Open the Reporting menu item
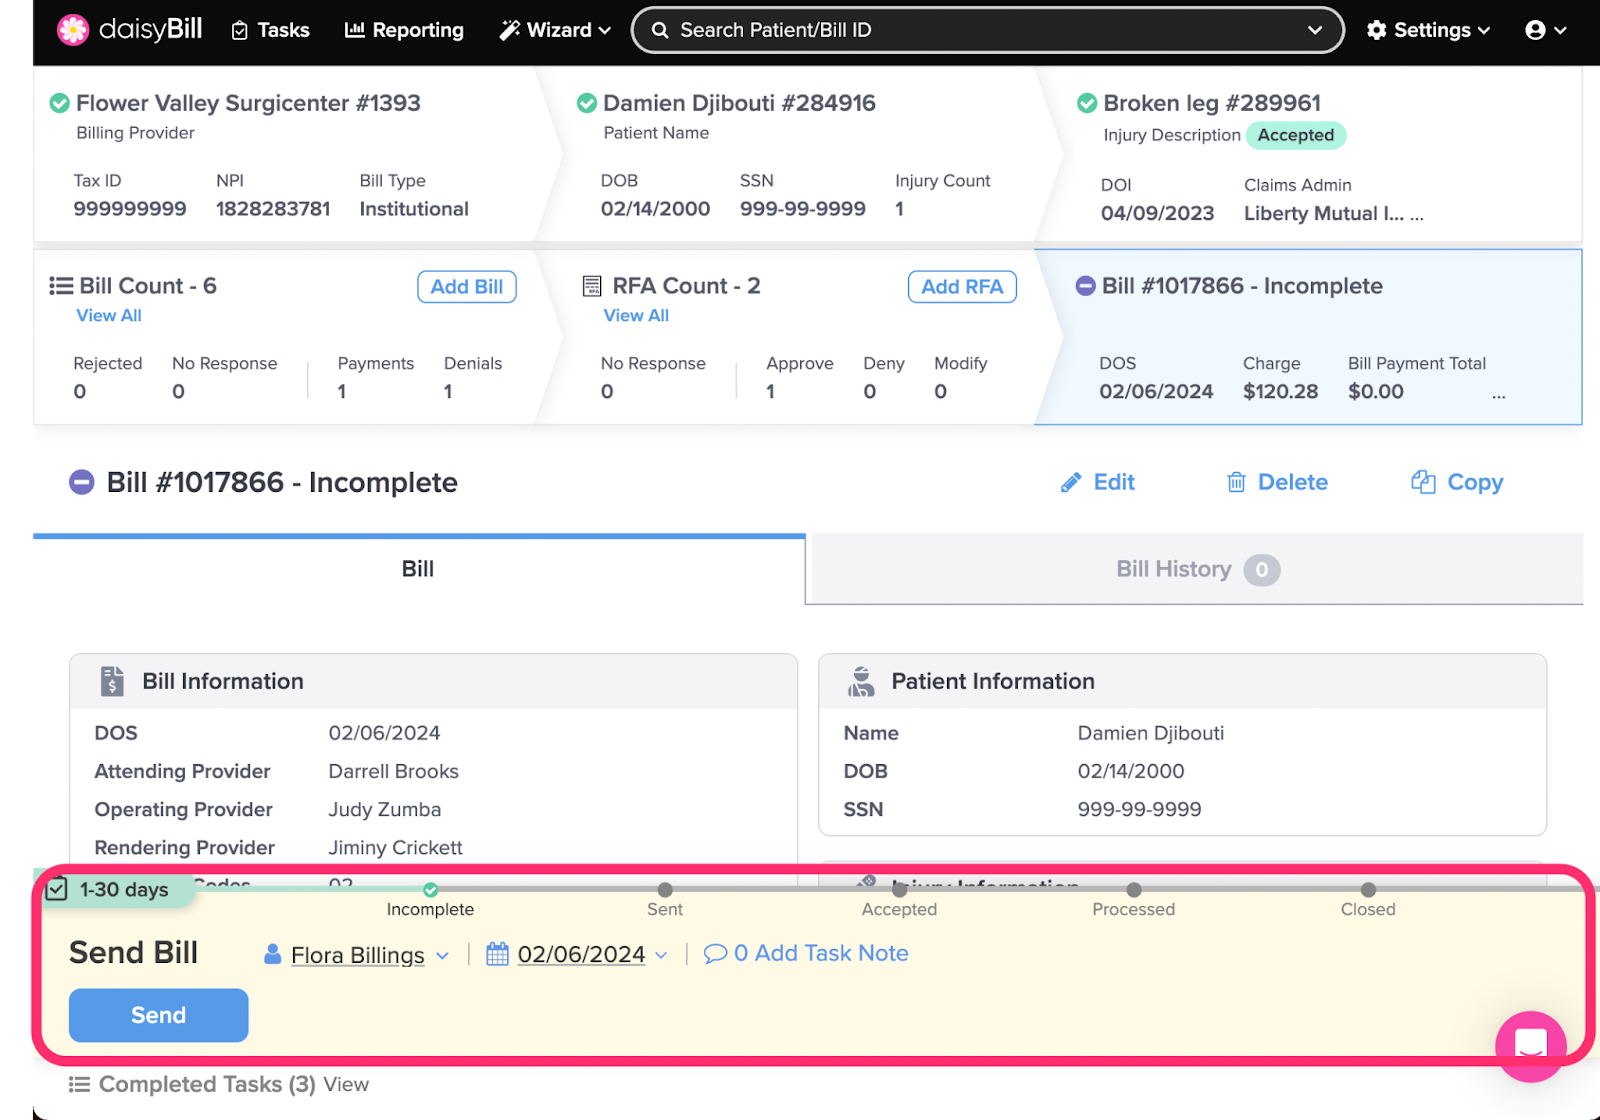The height and width of the screenshot is (1120, 1600). [404, 30]
